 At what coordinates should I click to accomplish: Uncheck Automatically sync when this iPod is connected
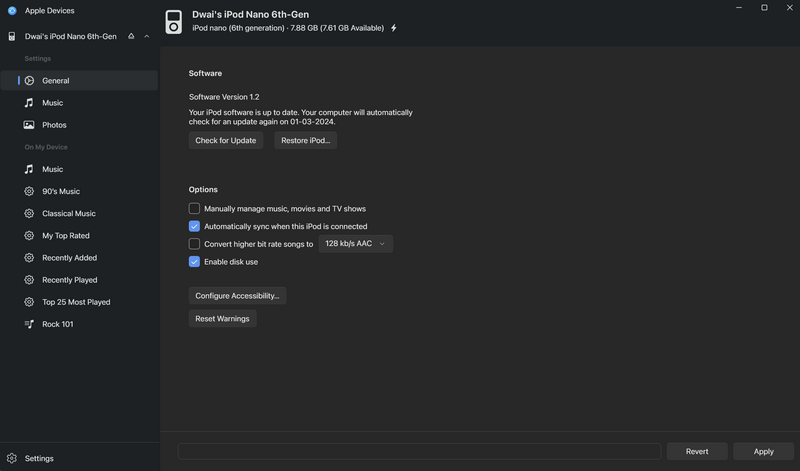coord(194,226)
